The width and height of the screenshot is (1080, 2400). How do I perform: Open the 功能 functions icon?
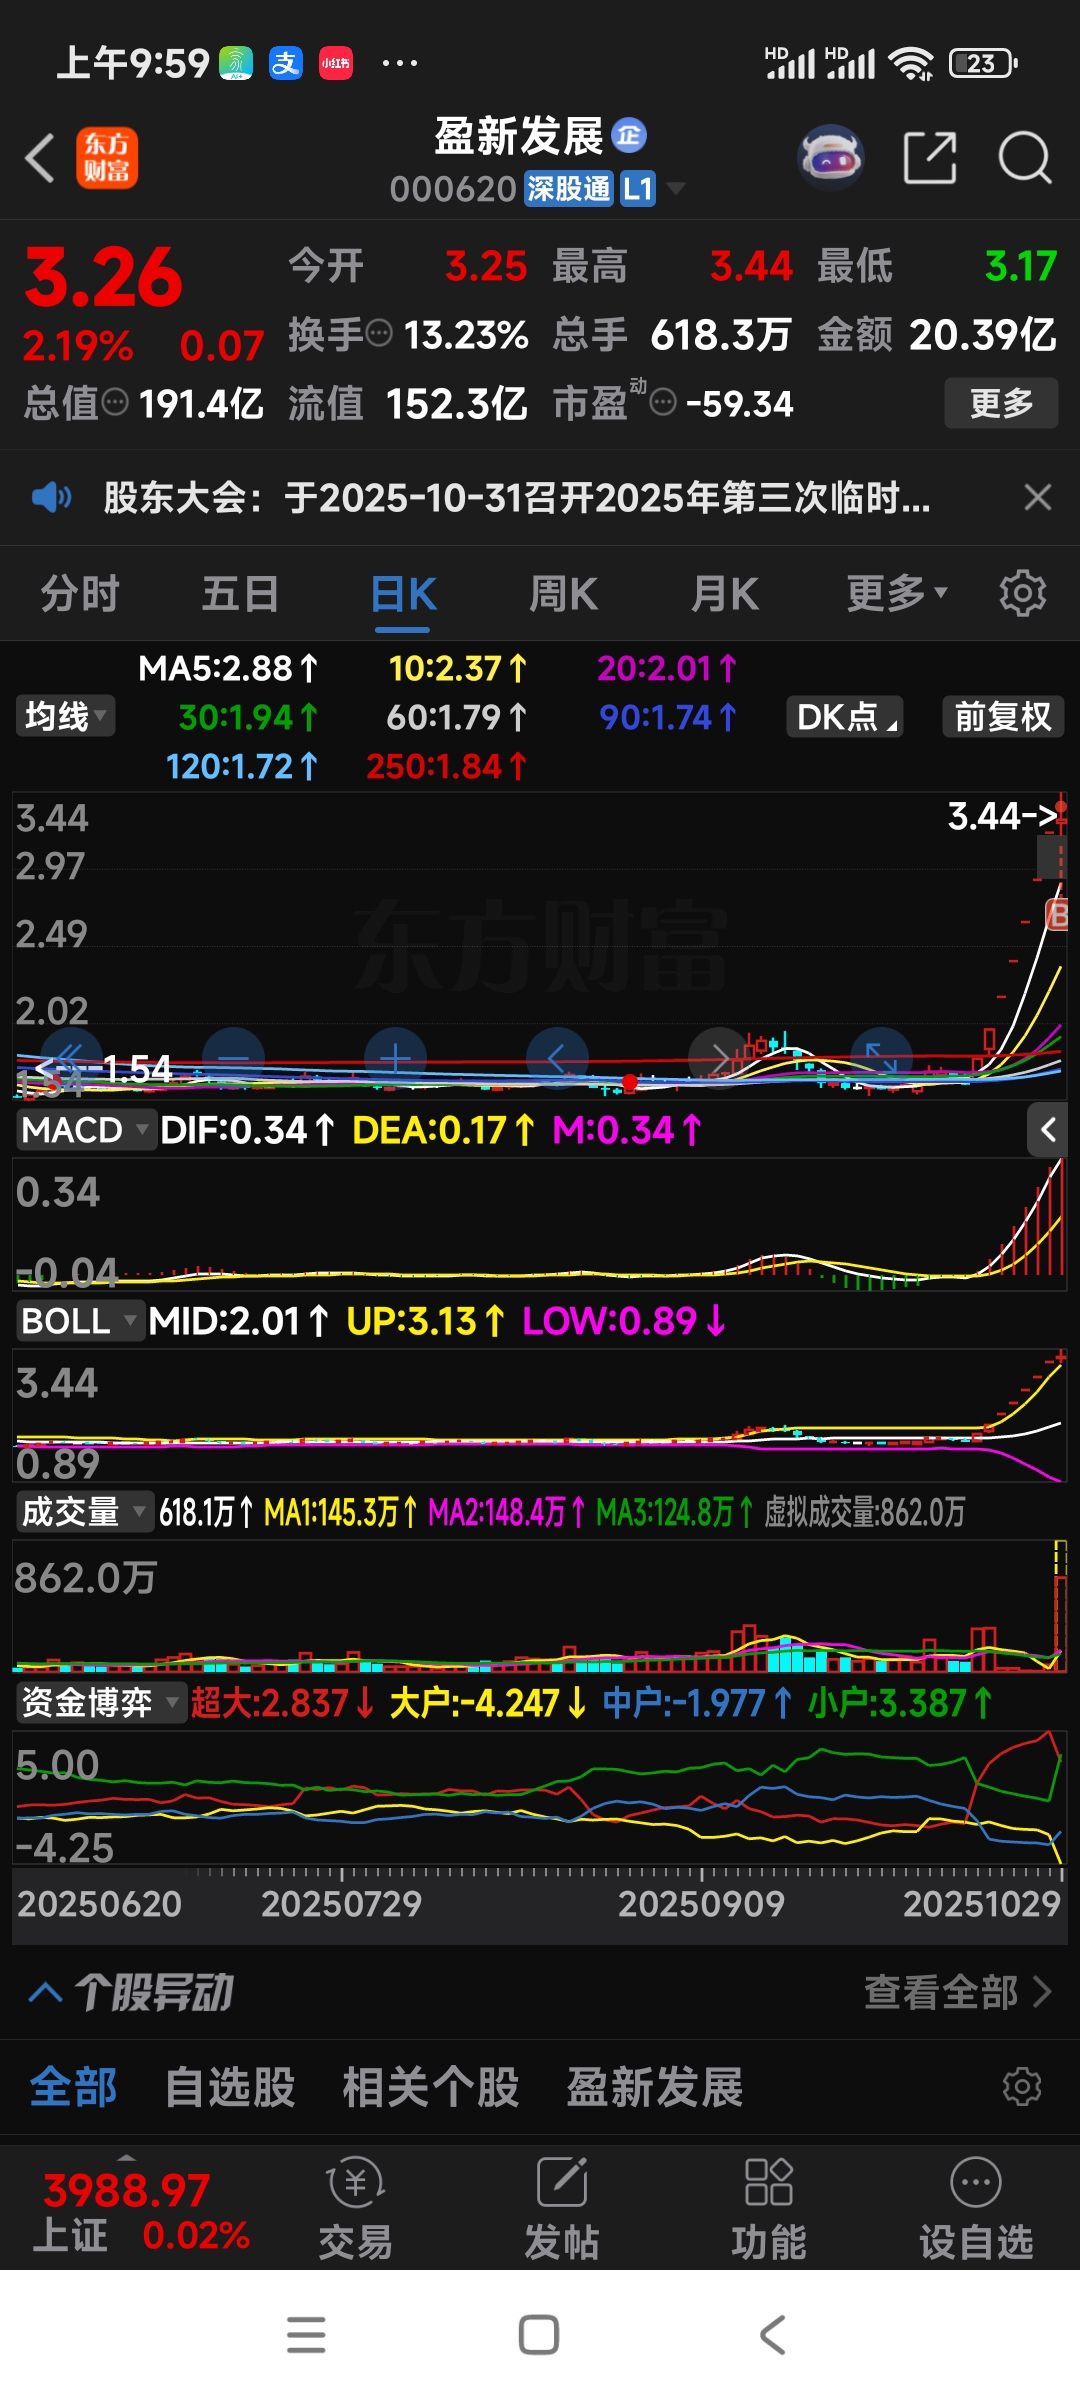tap(768, 2208)
